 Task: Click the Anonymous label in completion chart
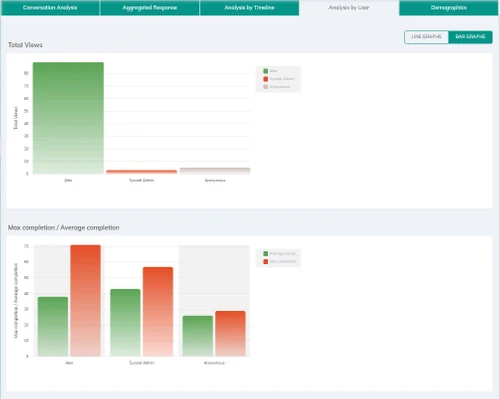[214, 363]
